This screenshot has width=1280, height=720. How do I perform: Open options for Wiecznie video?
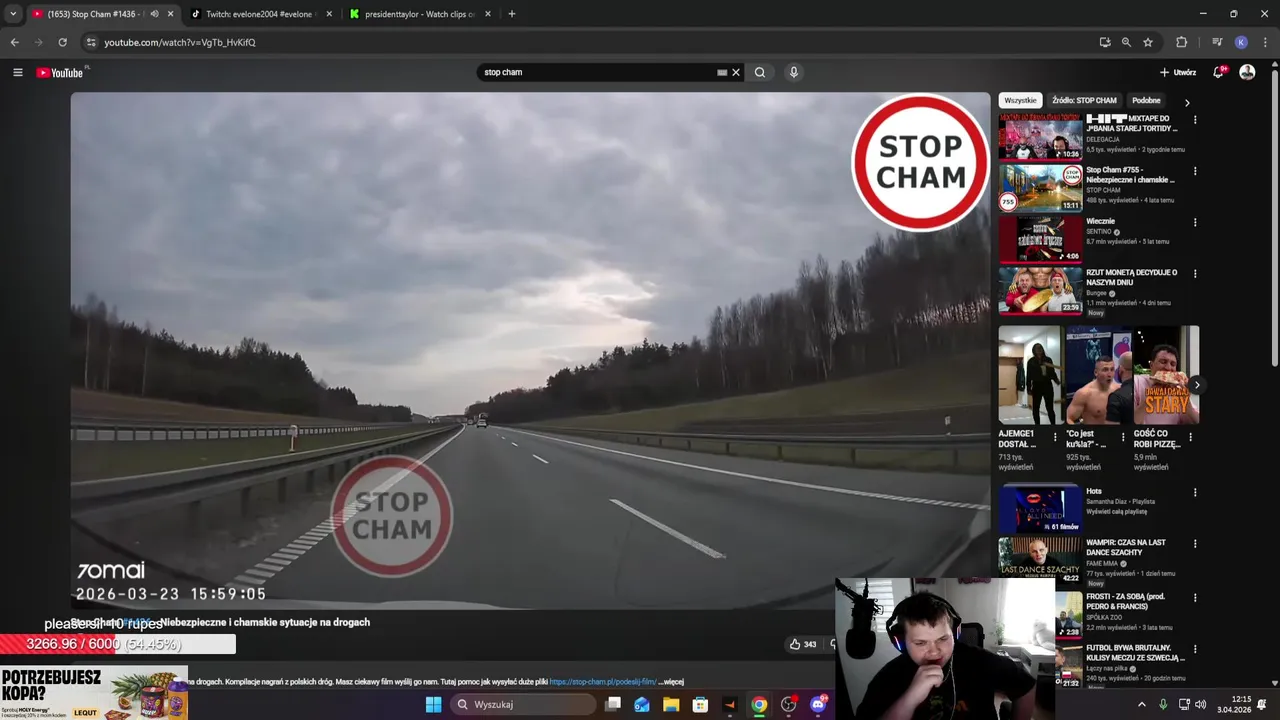(x=1195, y=222)
